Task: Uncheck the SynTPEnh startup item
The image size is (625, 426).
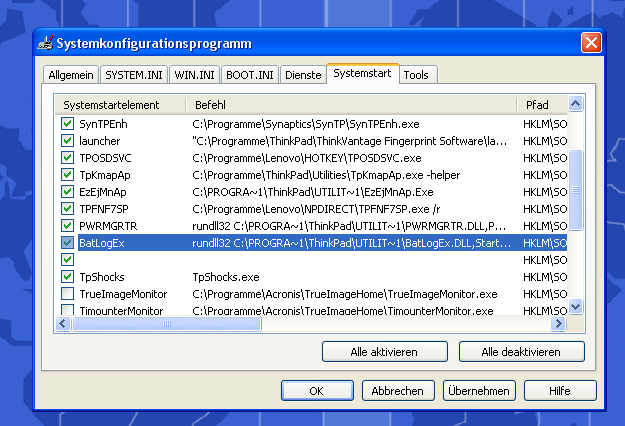Action: 67,124
